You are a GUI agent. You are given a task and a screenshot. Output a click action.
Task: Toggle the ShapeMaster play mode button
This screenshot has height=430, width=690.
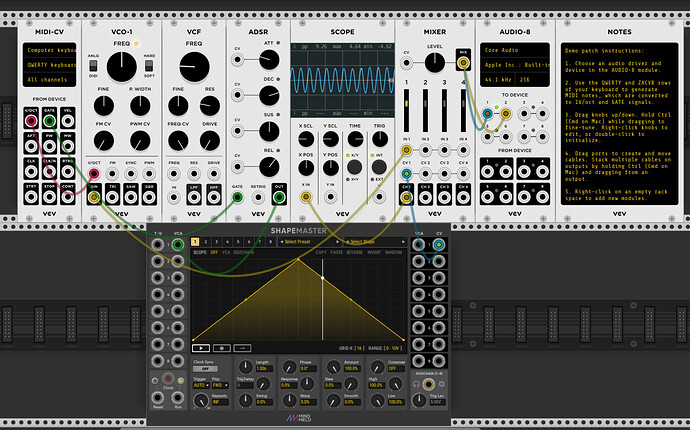[201, 348]
